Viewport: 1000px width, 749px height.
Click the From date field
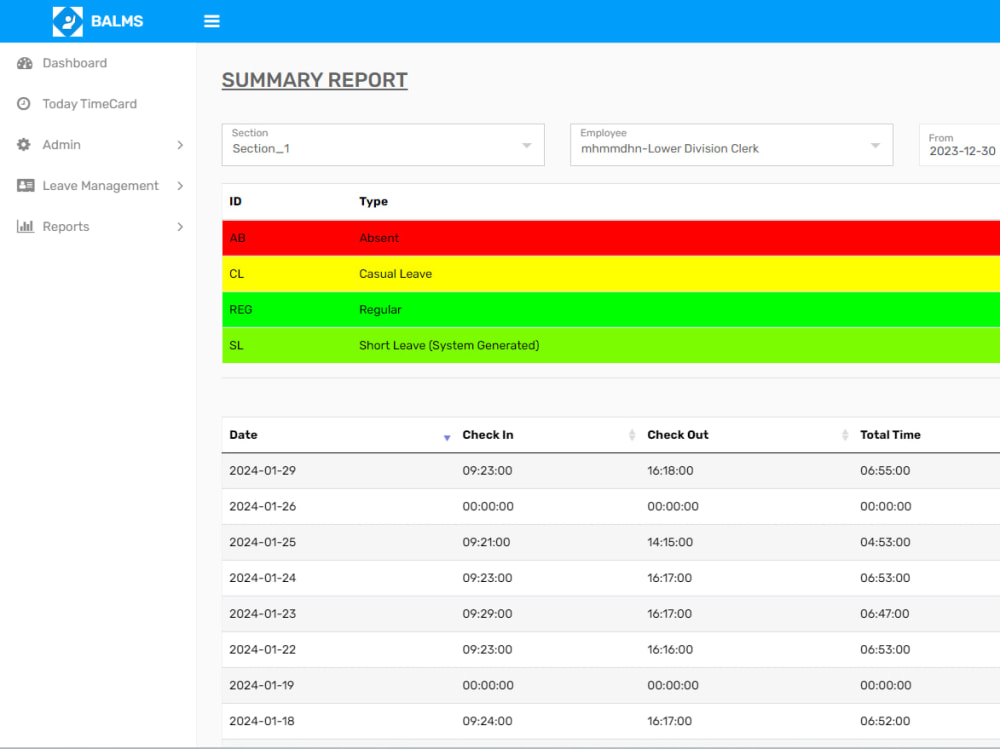(959, 145)
